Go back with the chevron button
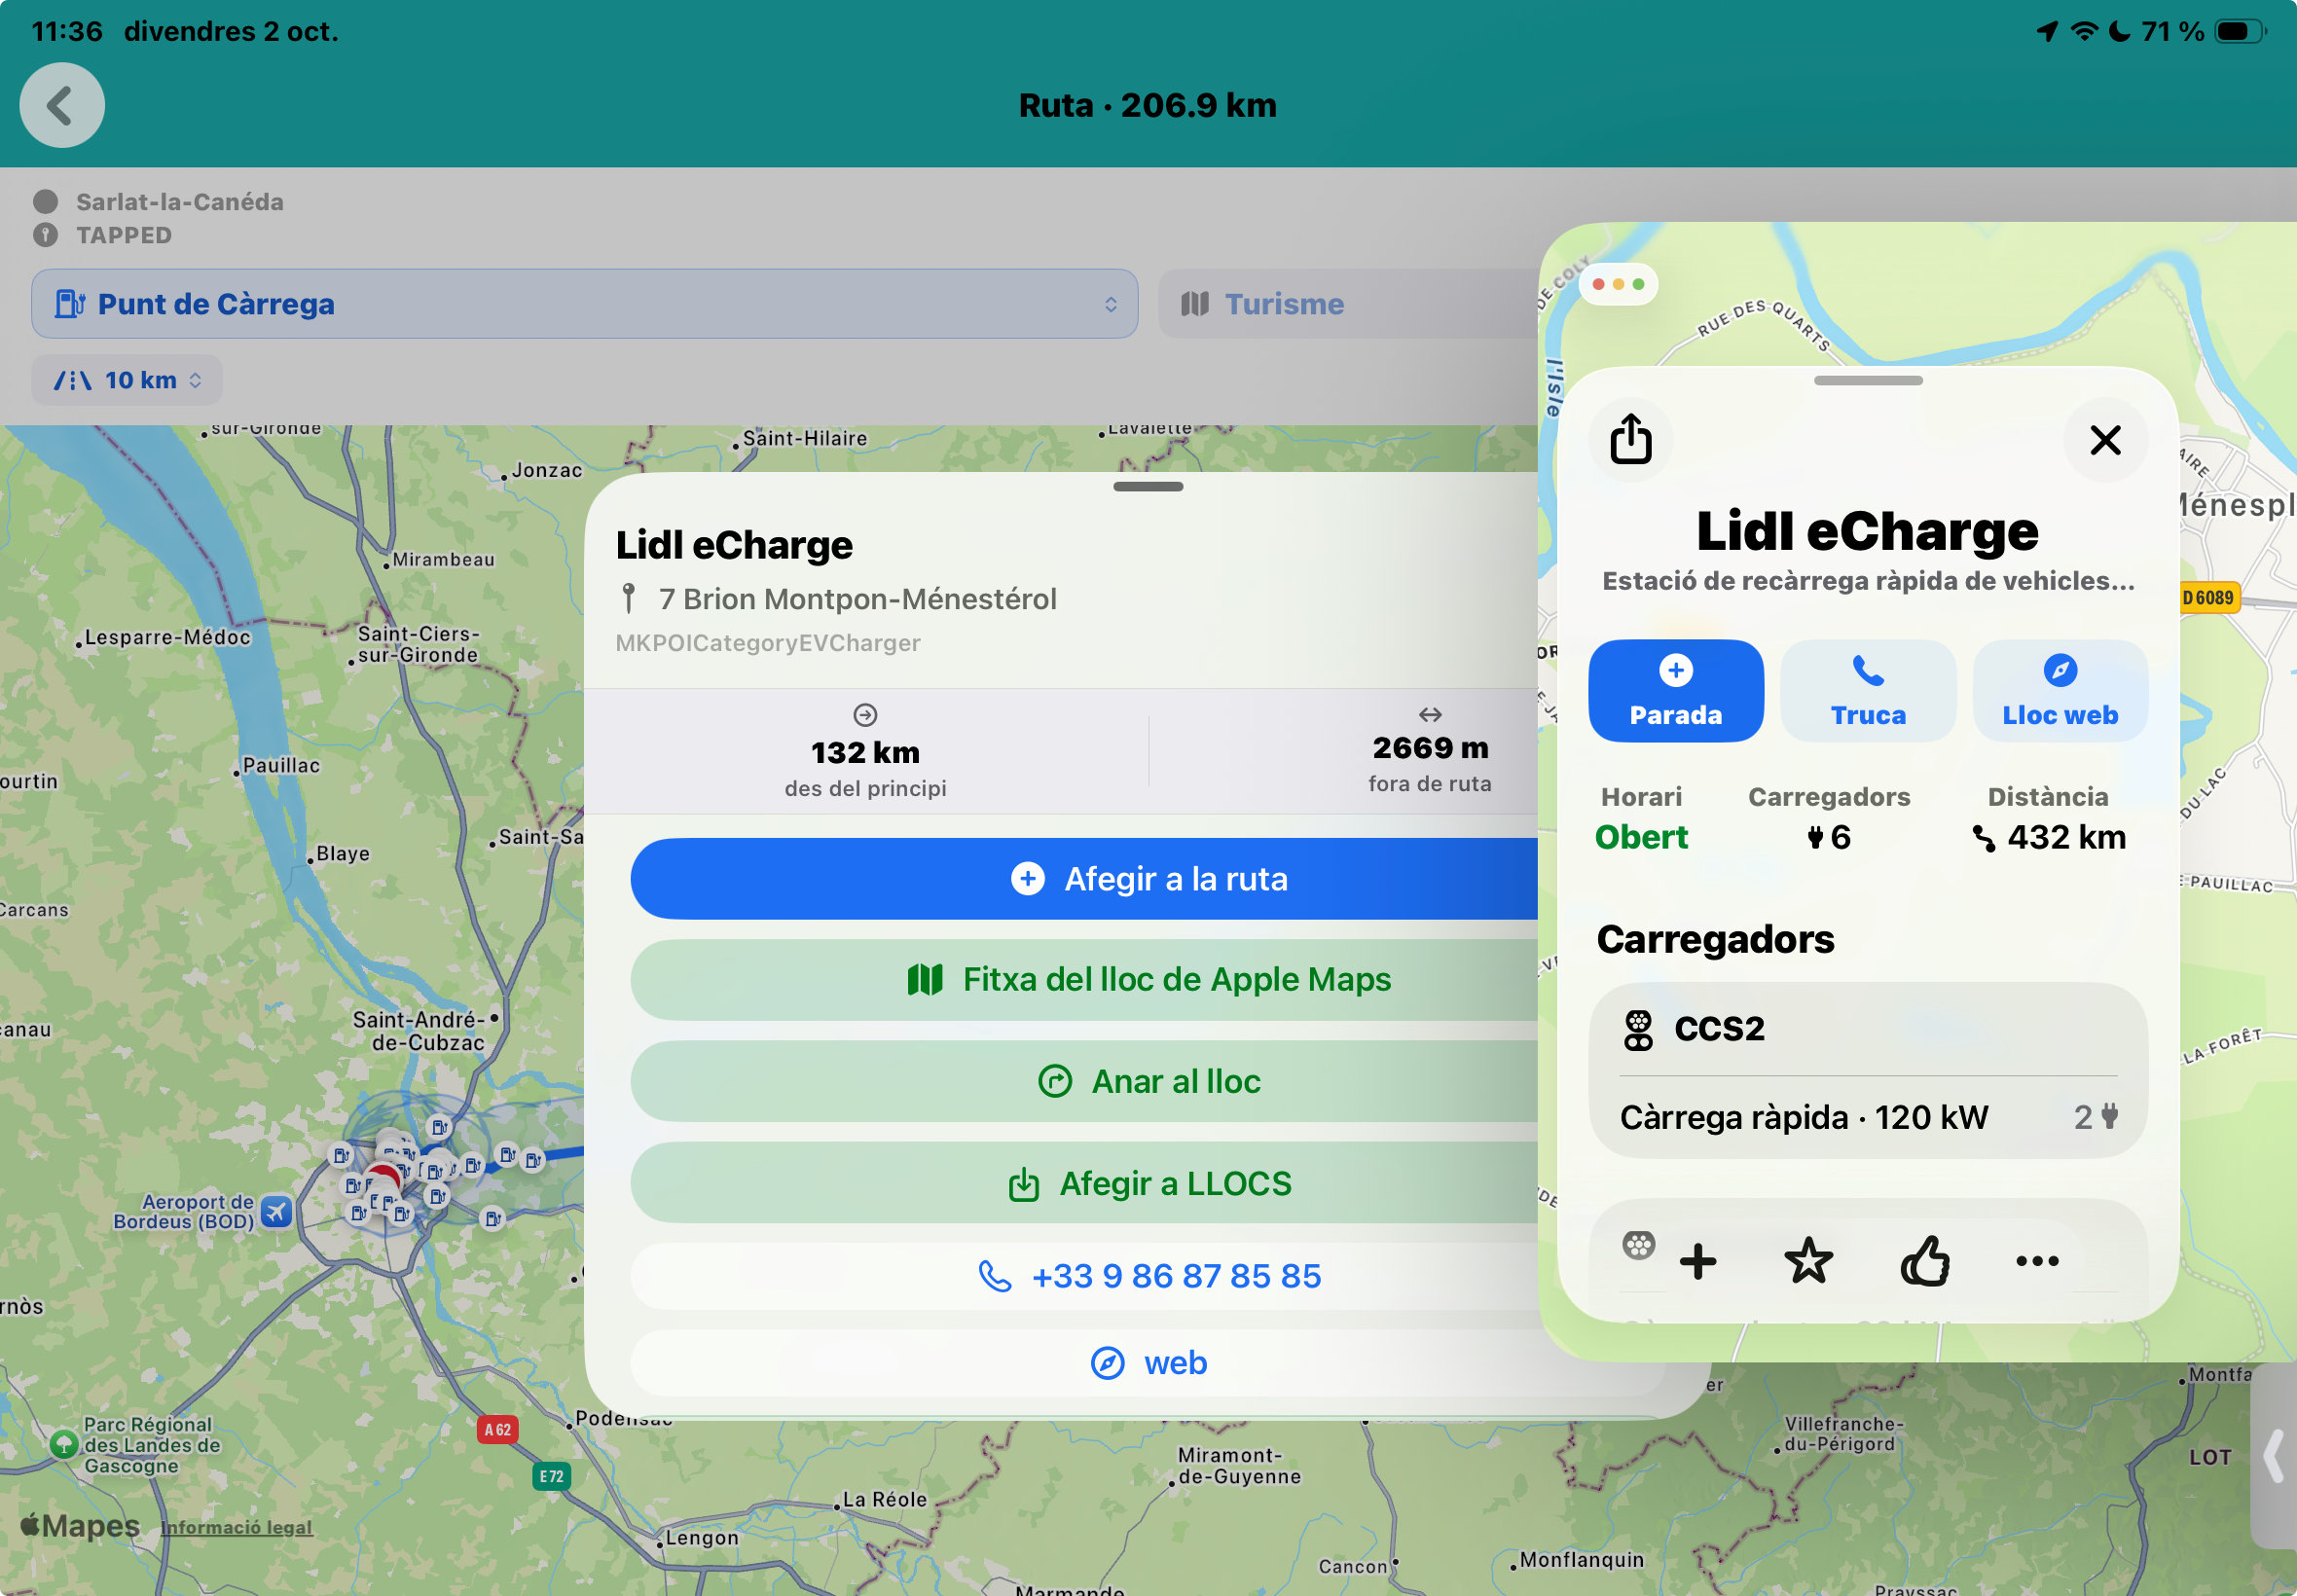This screenshot has width=2297, height=1596. point(62,105)
